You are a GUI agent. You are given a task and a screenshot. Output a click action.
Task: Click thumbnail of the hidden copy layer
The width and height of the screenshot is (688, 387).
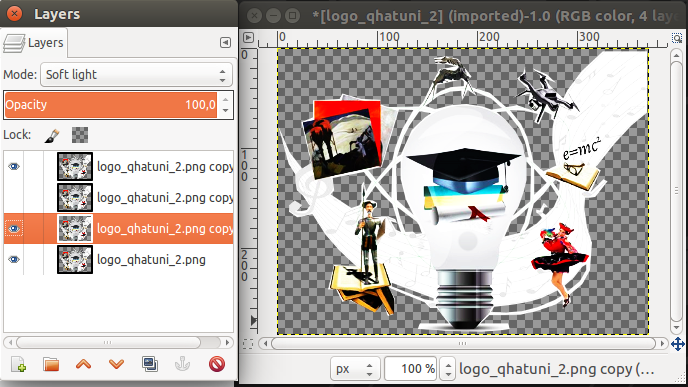75,197
